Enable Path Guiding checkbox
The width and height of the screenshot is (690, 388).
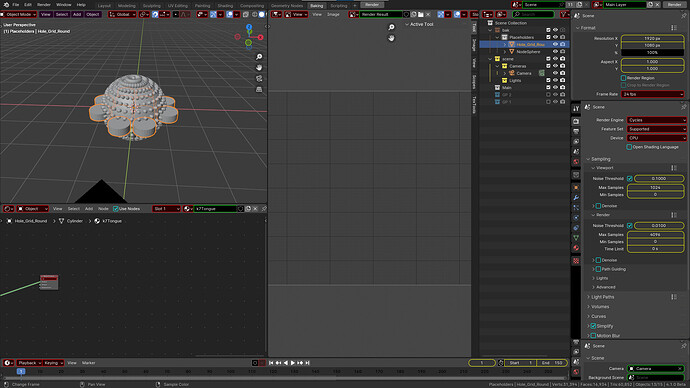(598, 269)
